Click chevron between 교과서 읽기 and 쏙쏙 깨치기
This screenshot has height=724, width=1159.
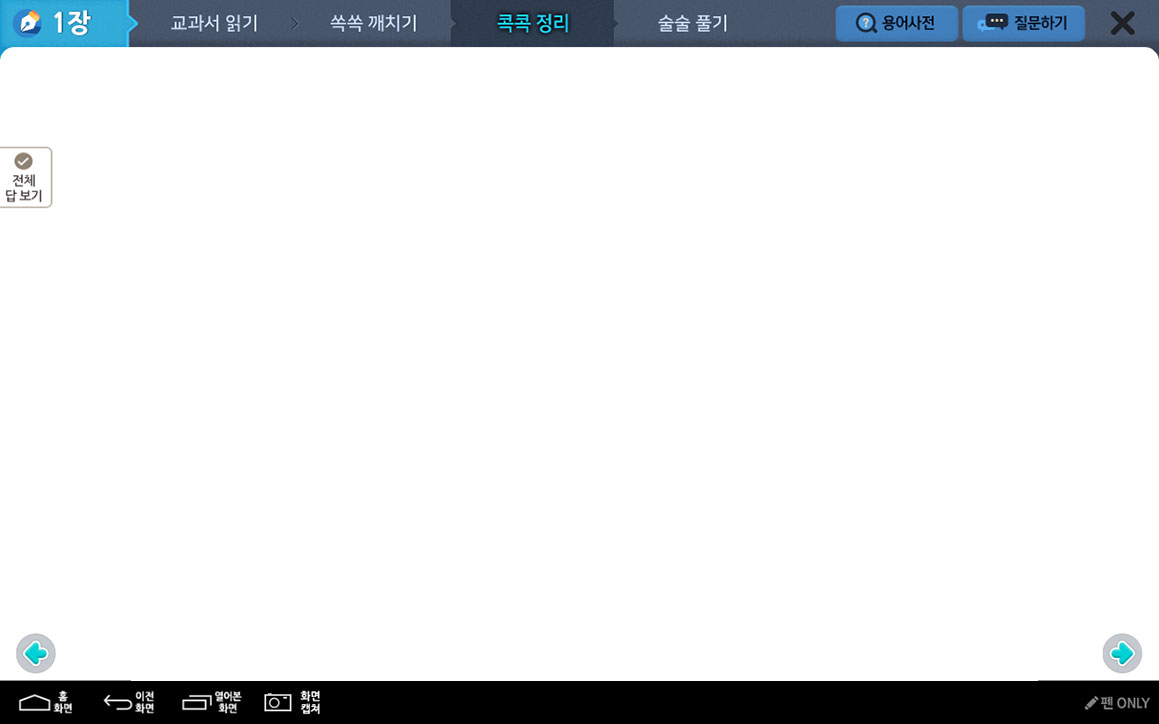(295, 24)
